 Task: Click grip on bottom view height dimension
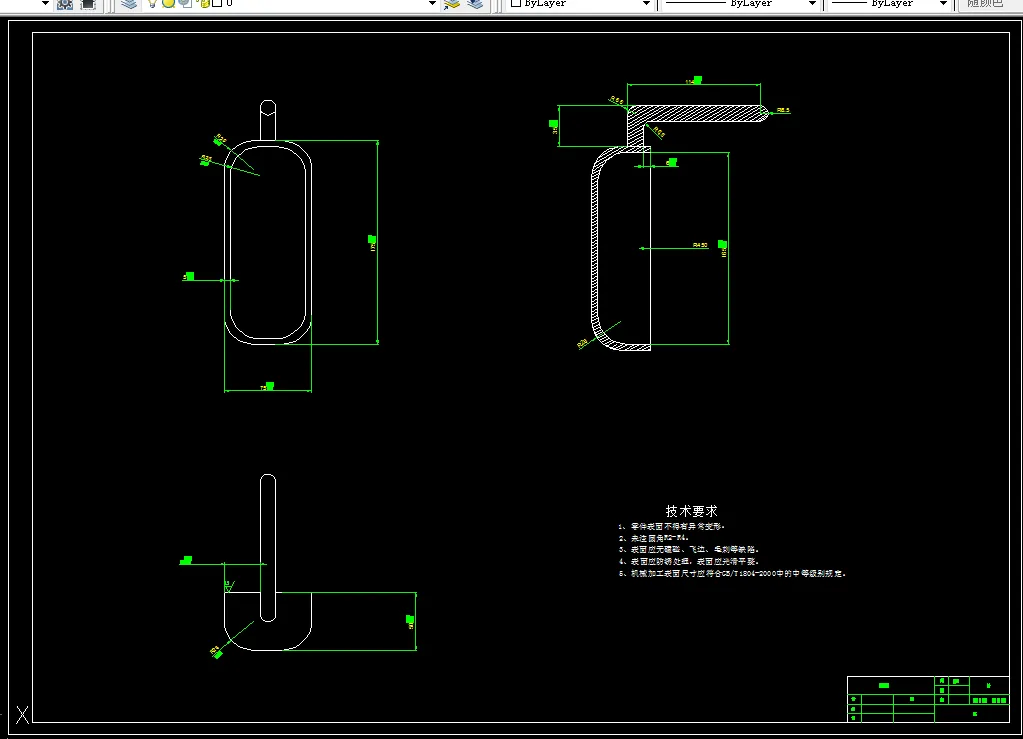click(x=410, y=619)
